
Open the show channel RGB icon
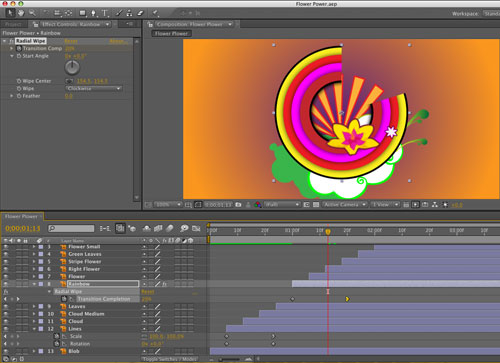258,205
